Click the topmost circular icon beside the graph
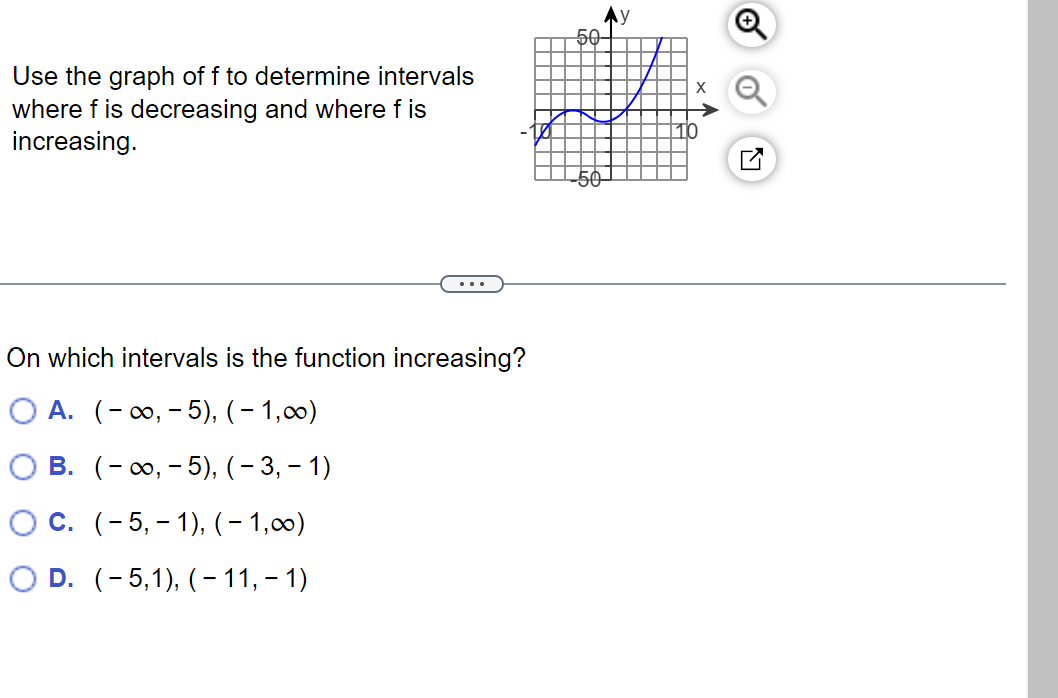 tap(751, 25)
